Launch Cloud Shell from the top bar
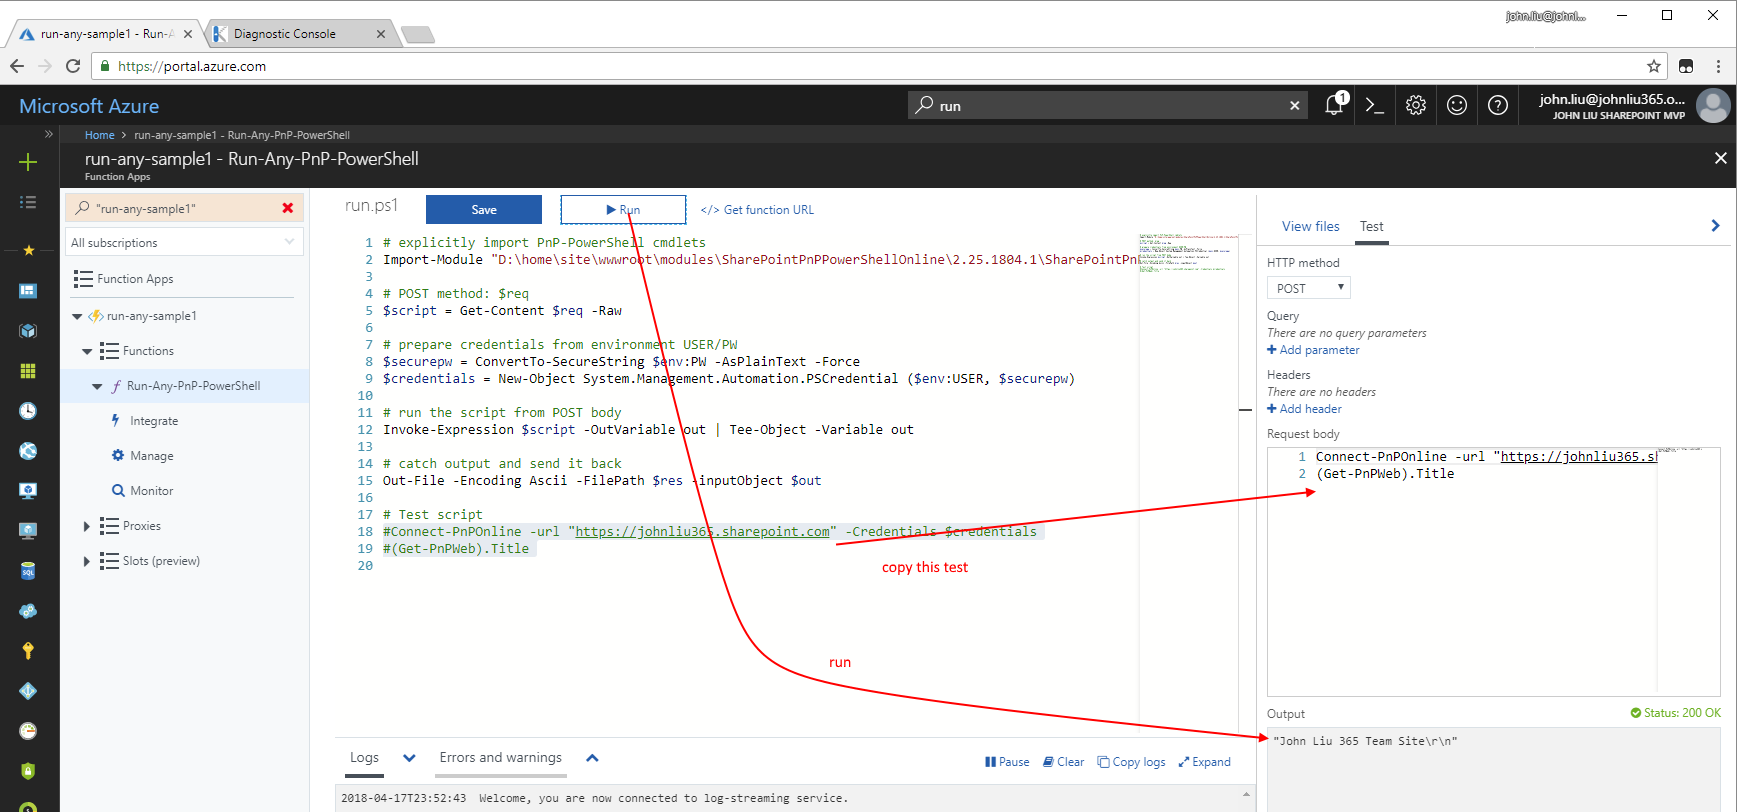The width and height of the screenshot is (1737, 812). (x=1375, y=105)
